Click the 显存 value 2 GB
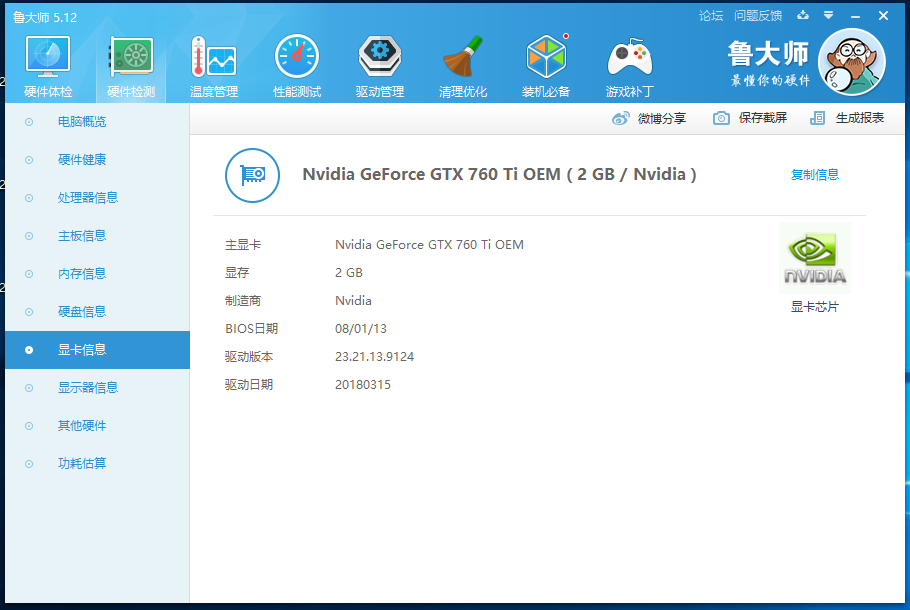 point(349,273)
